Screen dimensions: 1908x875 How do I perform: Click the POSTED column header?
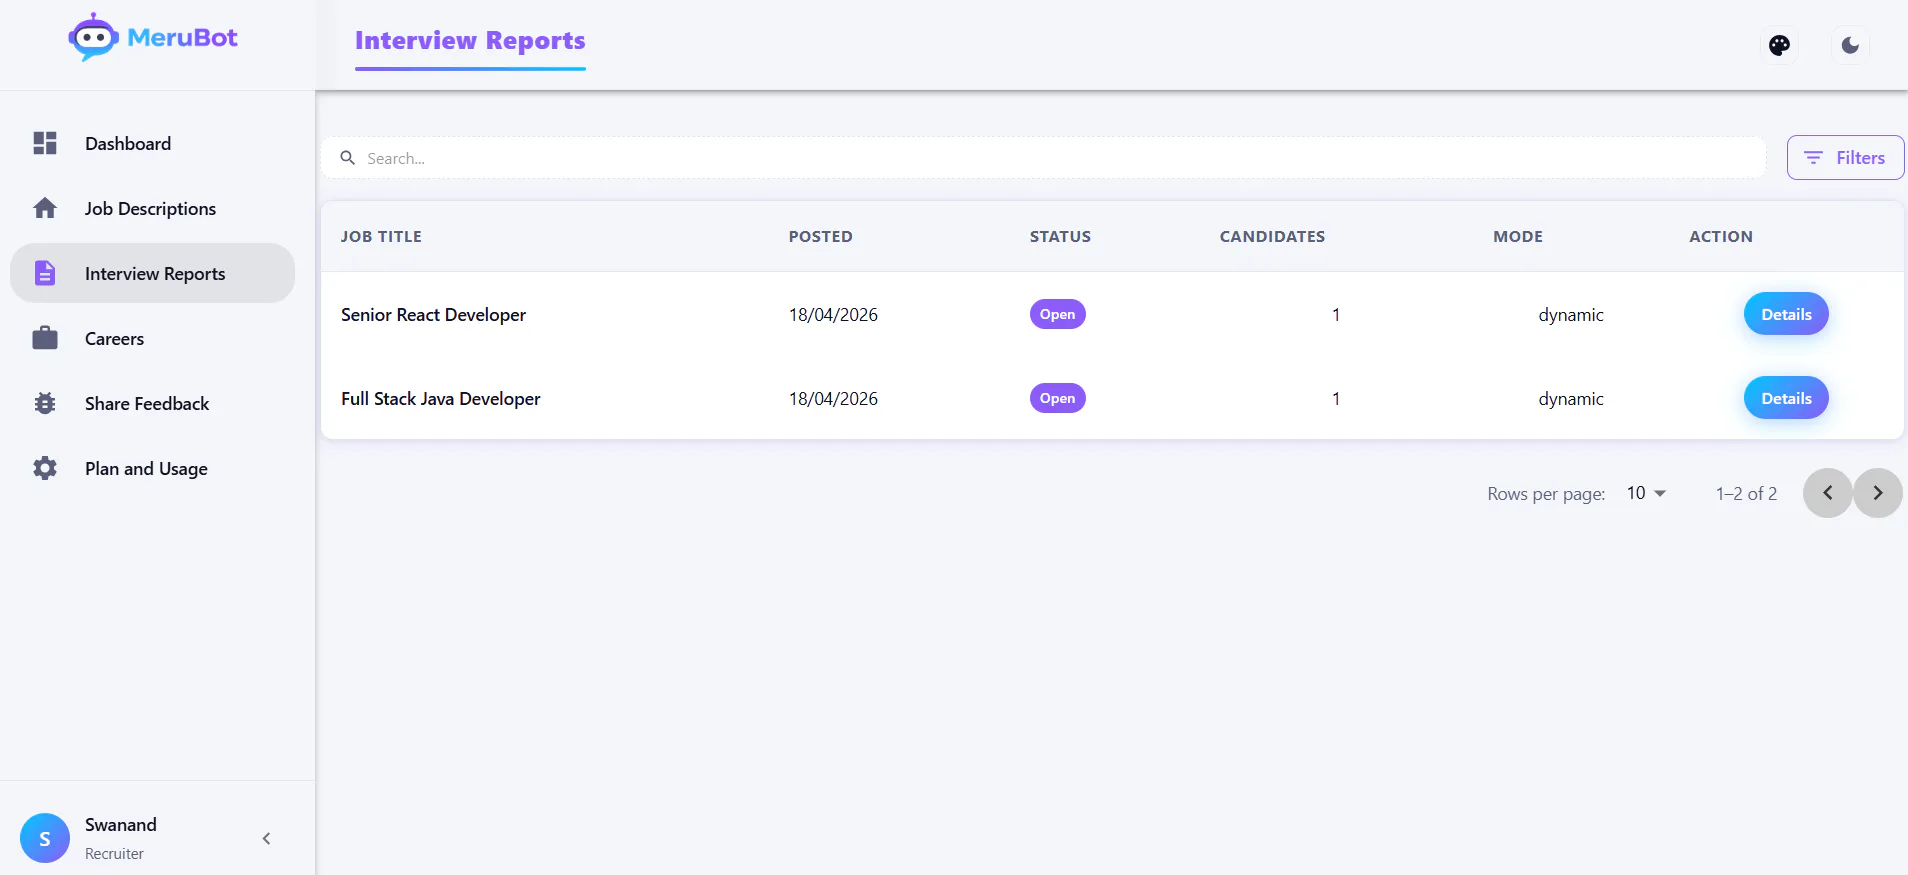(820, 237)
